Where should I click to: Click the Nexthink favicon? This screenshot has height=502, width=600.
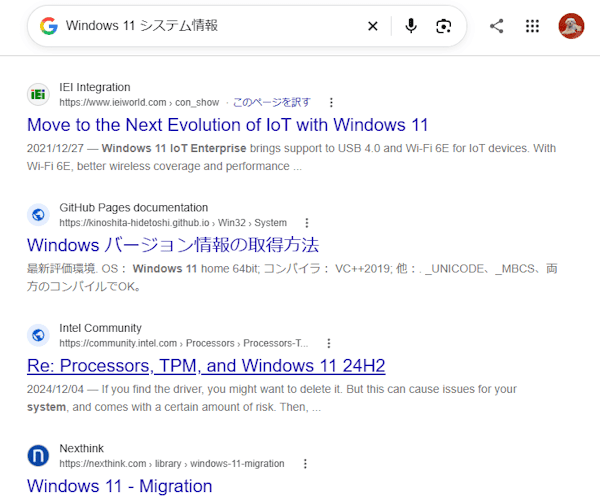coord(38,456)
